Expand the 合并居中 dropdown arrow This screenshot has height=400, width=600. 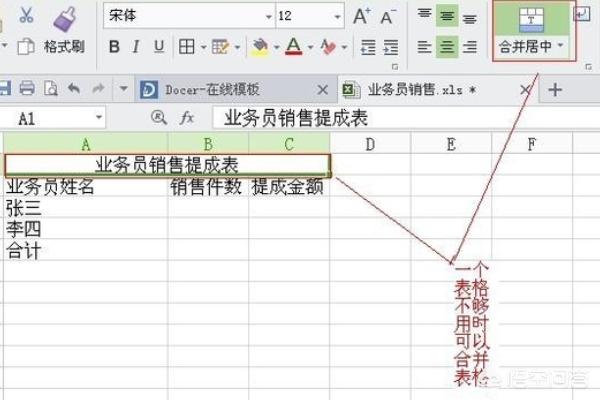pos(560,46)
